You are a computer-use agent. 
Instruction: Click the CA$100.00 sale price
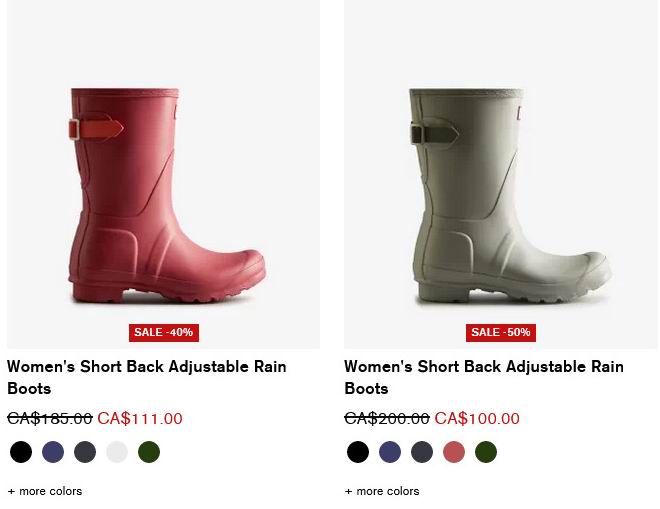click(477, 418)
